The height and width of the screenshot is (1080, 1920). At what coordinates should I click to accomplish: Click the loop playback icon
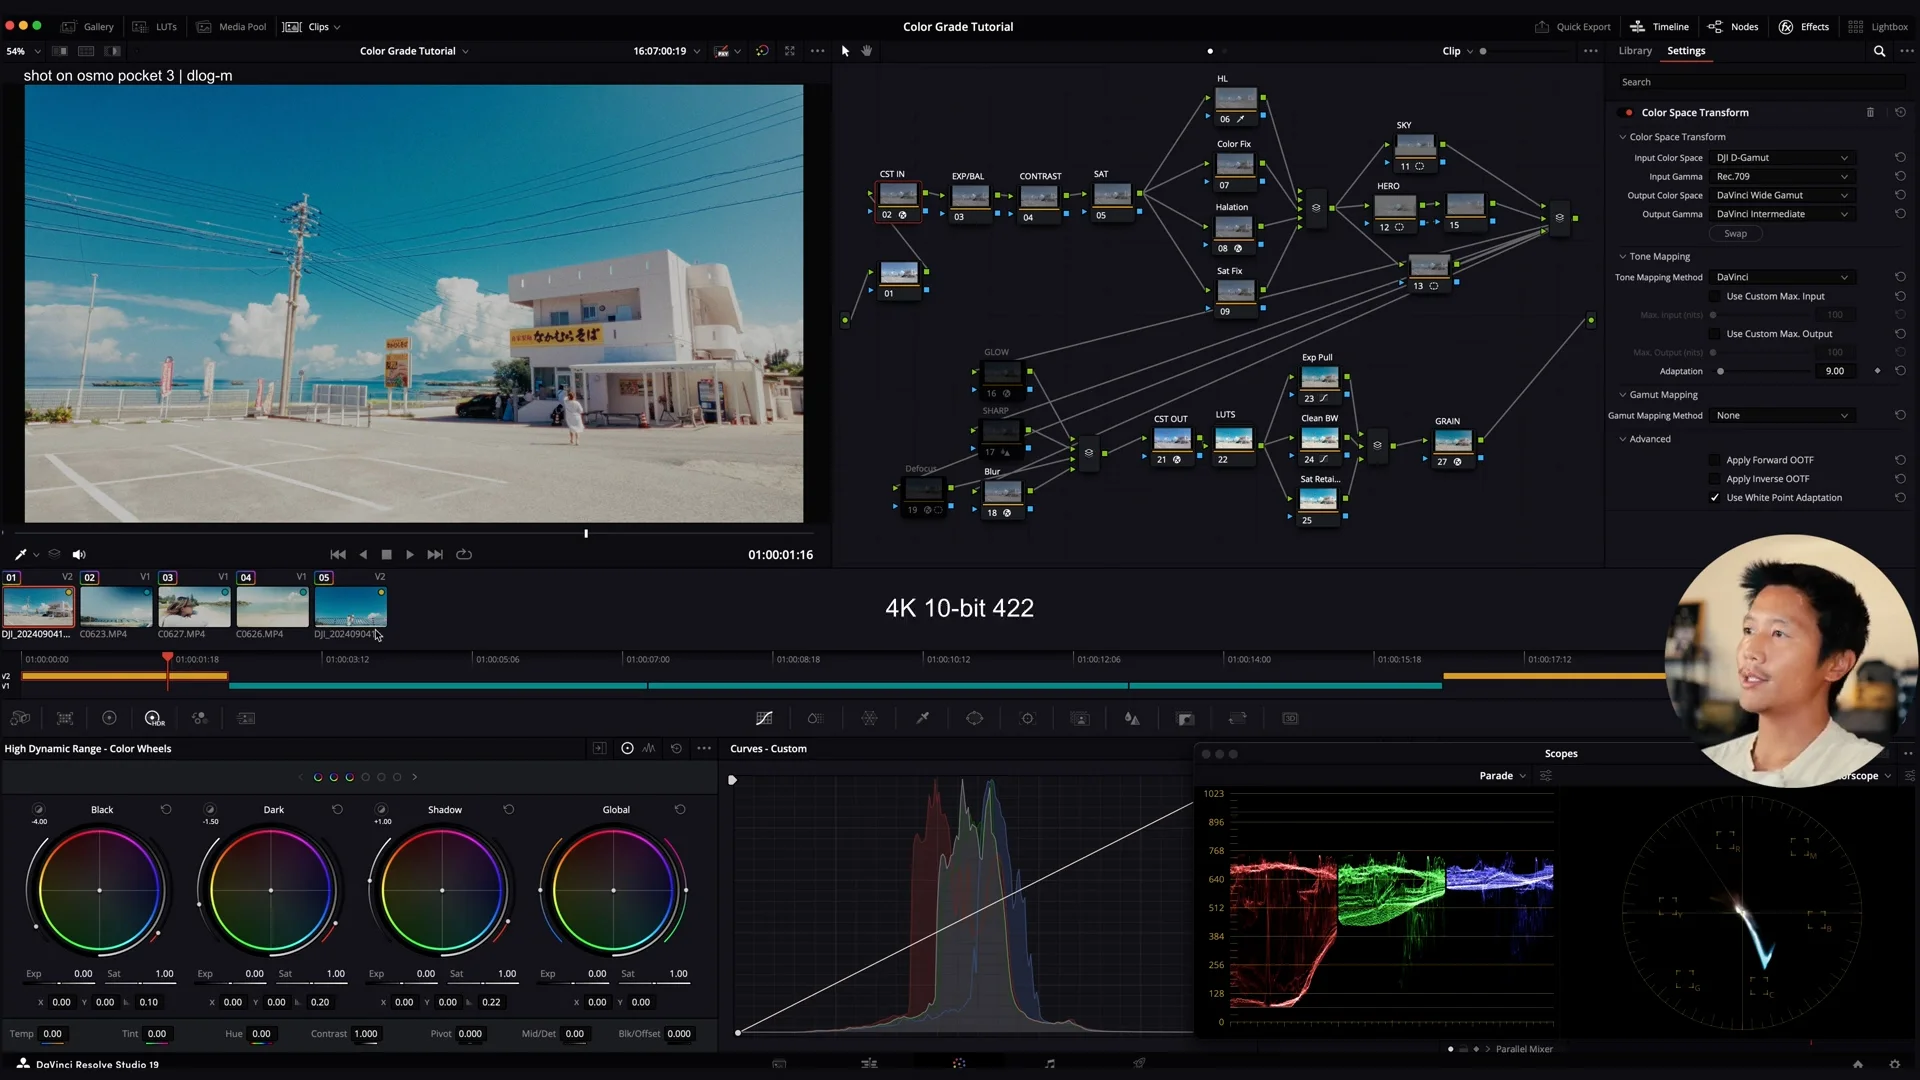point(464,554)
